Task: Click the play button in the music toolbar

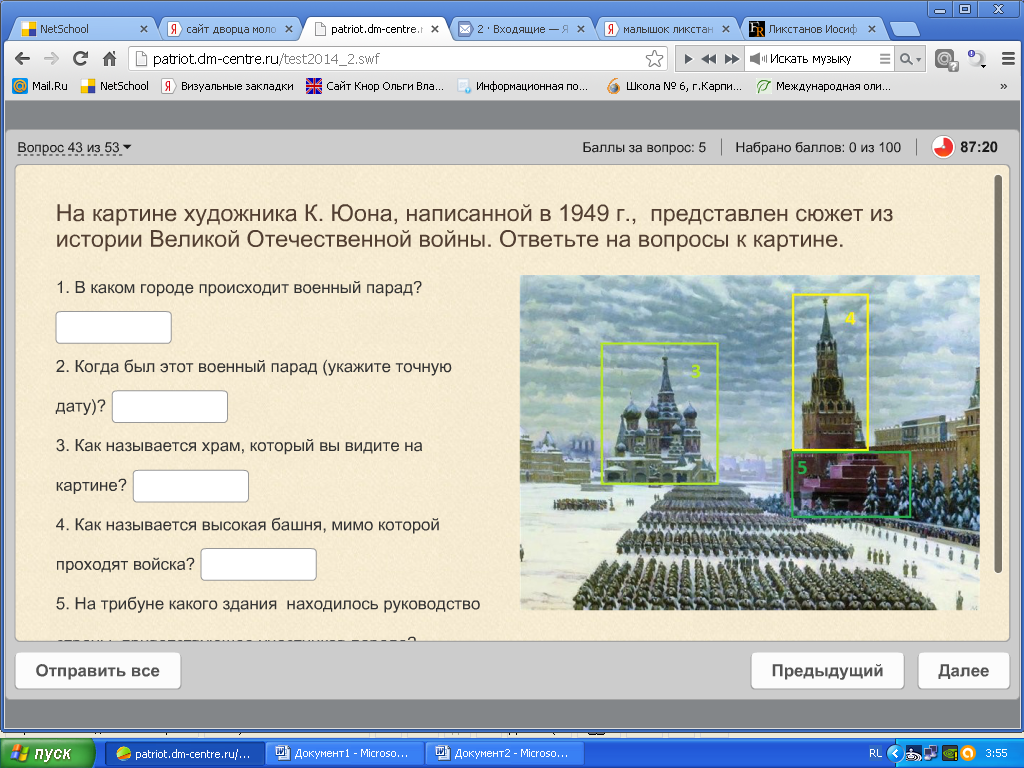Action: point(688,59)
